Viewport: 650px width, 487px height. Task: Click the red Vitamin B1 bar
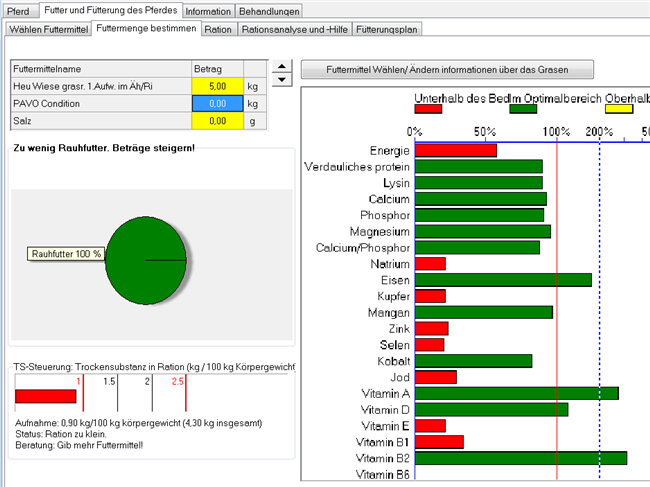439,442
